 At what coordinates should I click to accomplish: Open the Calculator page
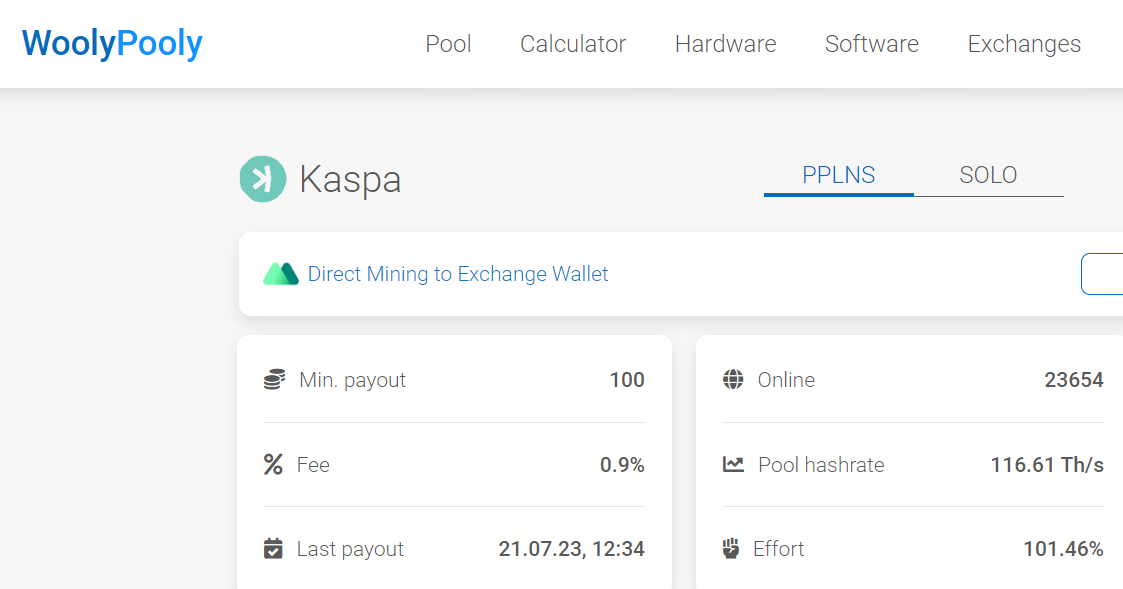pos(573,44)
